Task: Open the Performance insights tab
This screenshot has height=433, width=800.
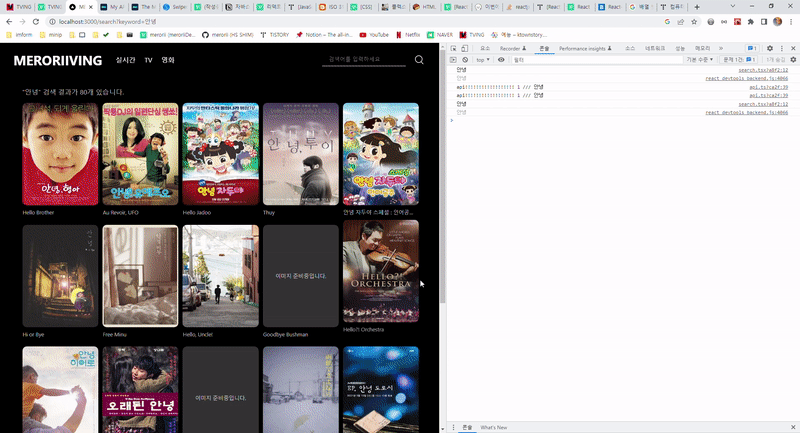Action: (585, 48)
